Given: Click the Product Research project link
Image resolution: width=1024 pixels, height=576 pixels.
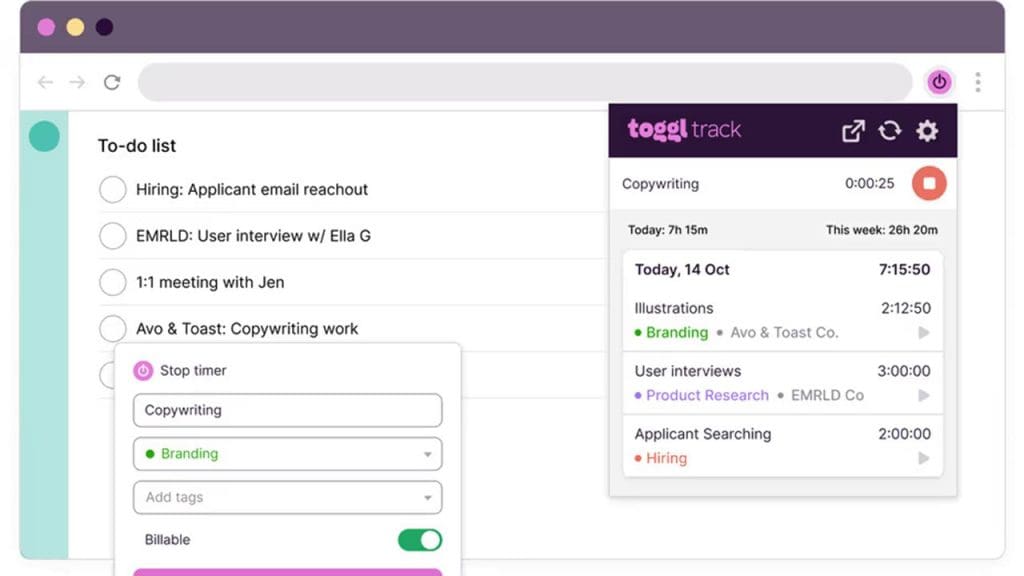Looking at the screenshot, I should [707, 395].
